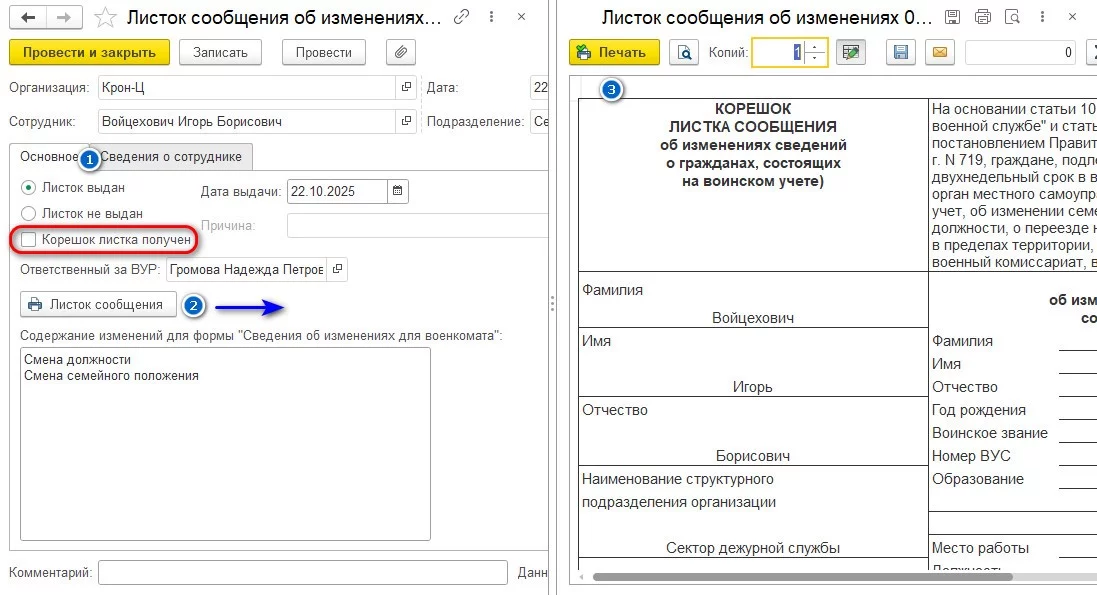Switch to the Сведения о сотруднике tab

pyautogui.click(x=171, y=157)
